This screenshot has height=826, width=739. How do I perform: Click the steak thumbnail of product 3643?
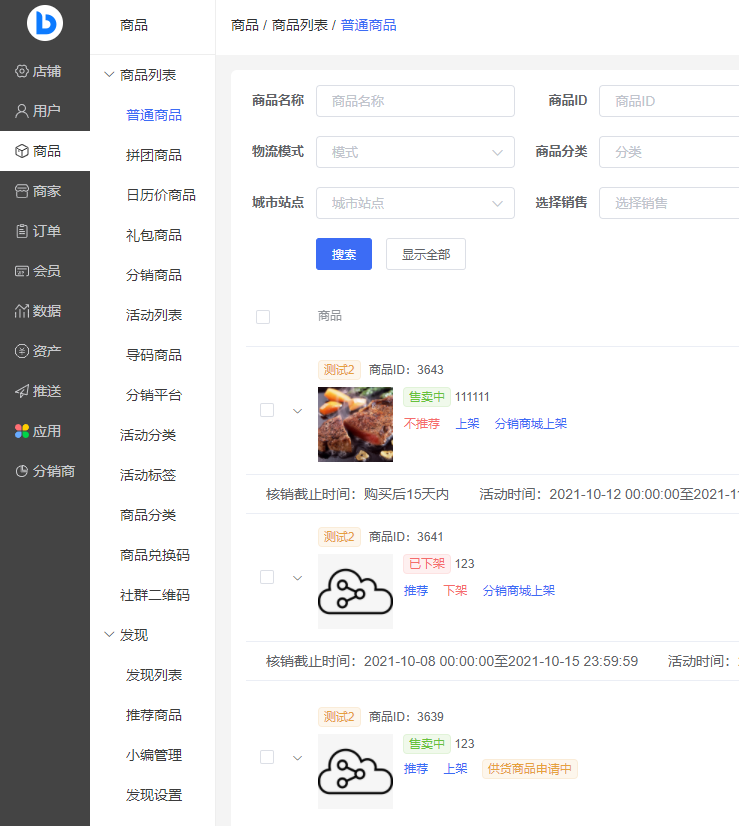point(355,424)
